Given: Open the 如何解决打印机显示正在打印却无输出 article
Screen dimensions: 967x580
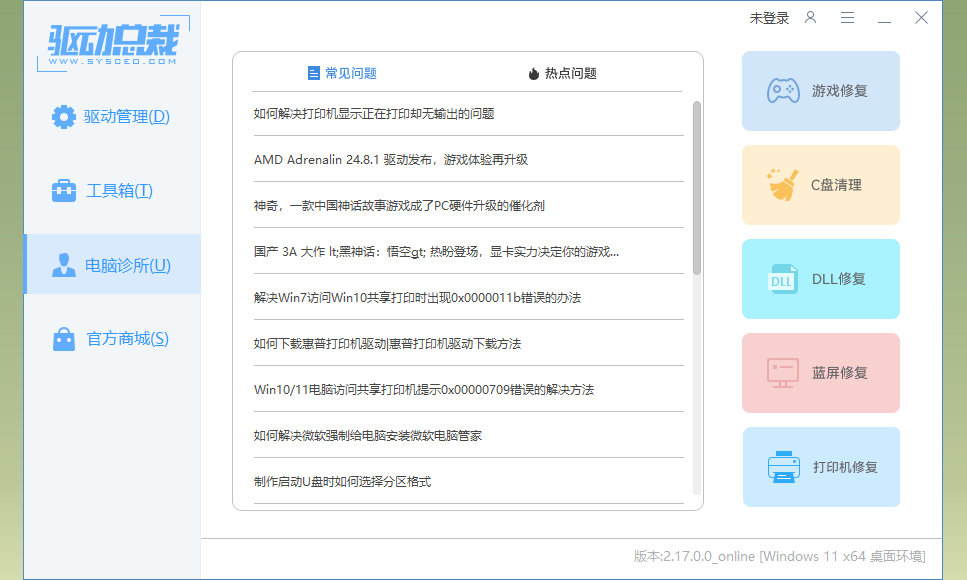Looking at the screenshot, I should point(374,114).
